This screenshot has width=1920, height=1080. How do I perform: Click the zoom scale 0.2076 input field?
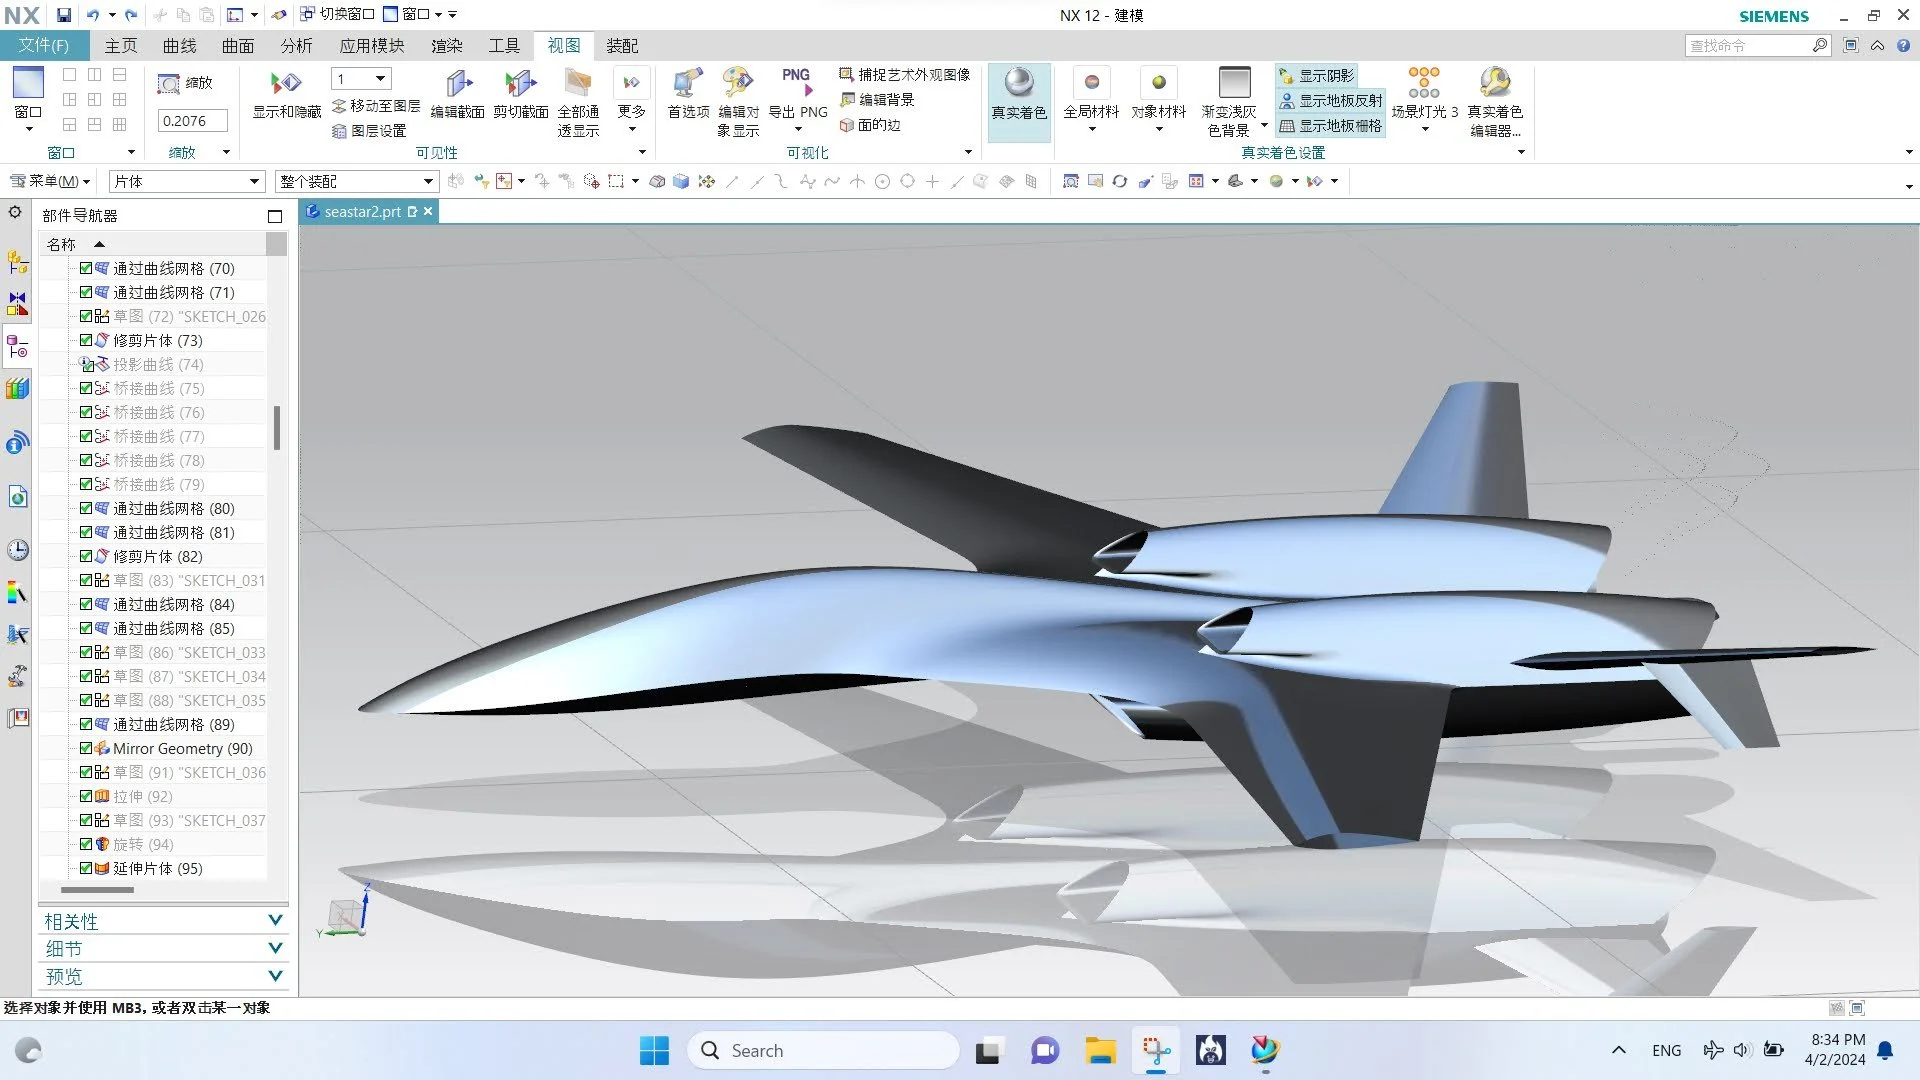coord(192,121)
